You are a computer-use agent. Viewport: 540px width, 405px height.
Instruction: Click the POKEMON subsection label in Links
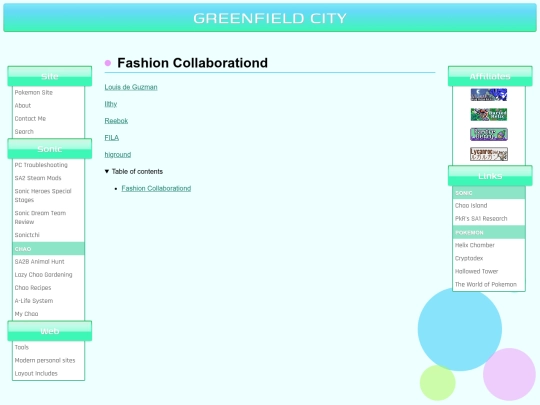pyautogui.click(x=489, y=232)
